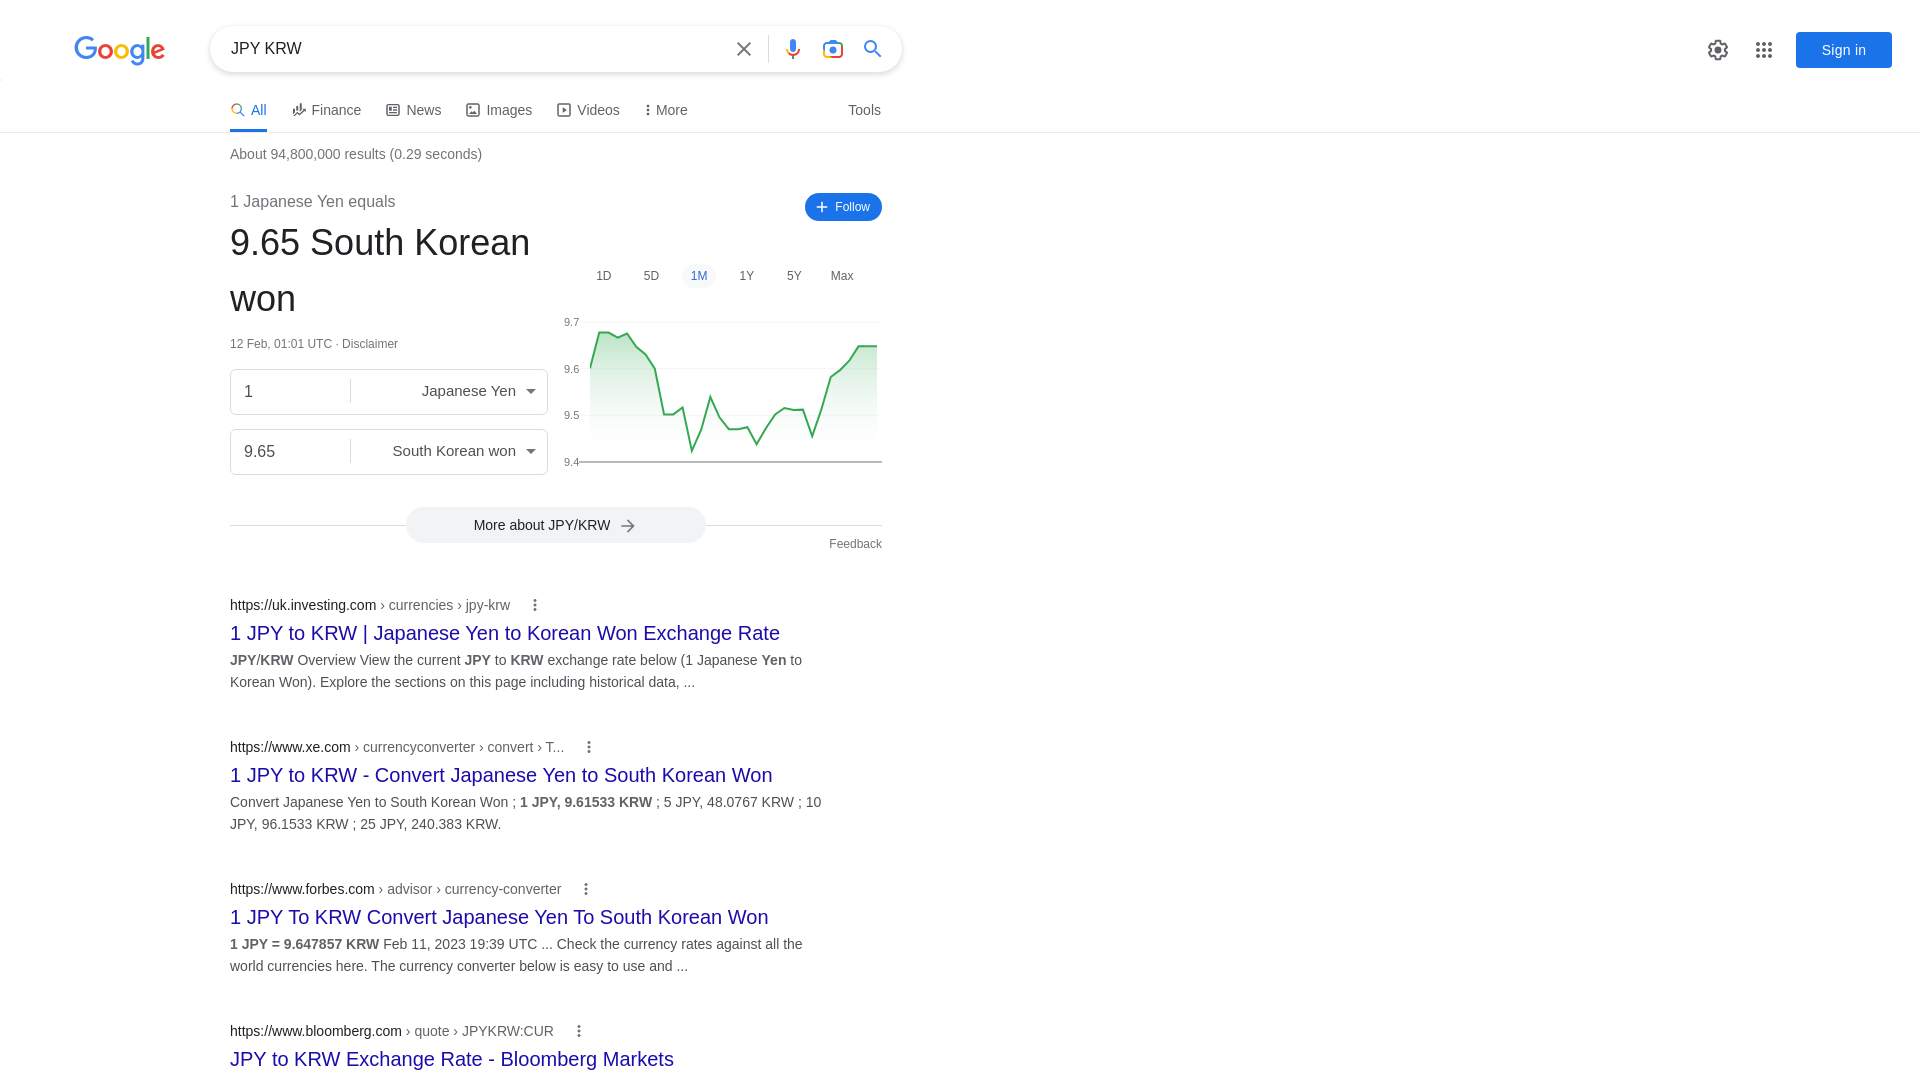Expand the South Korean won dropdown

point(449,452)
